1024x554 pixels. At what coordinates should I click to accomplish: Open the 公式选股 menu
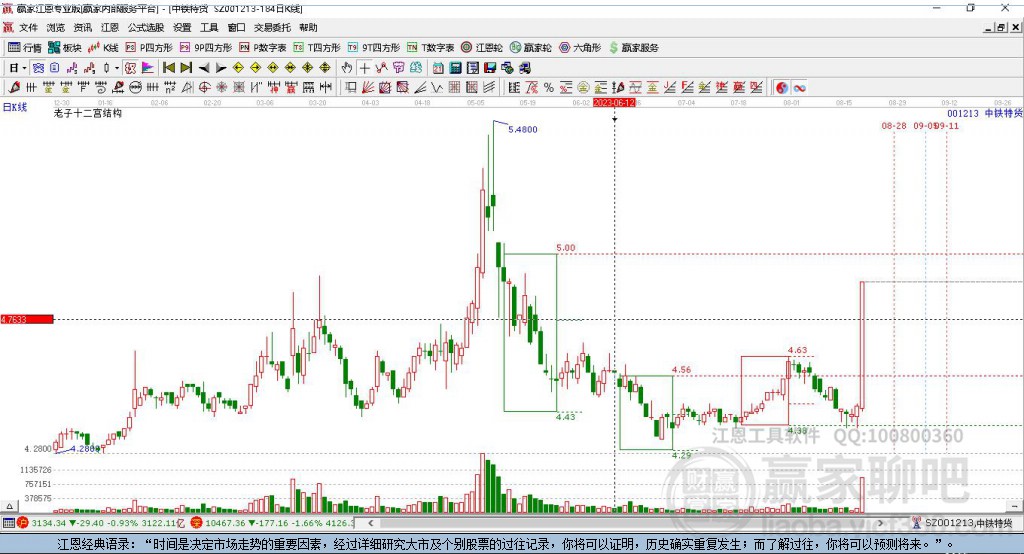pyautogui.click(x=146, y=27)
